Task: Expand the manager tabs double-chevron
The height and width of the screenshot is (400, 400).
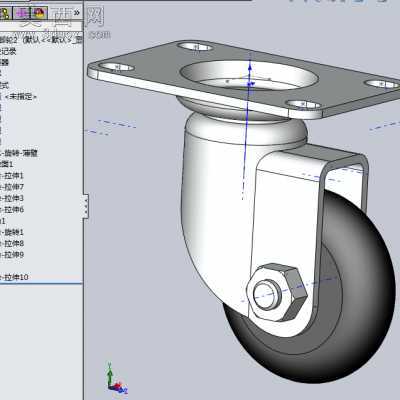Action: 77,13
